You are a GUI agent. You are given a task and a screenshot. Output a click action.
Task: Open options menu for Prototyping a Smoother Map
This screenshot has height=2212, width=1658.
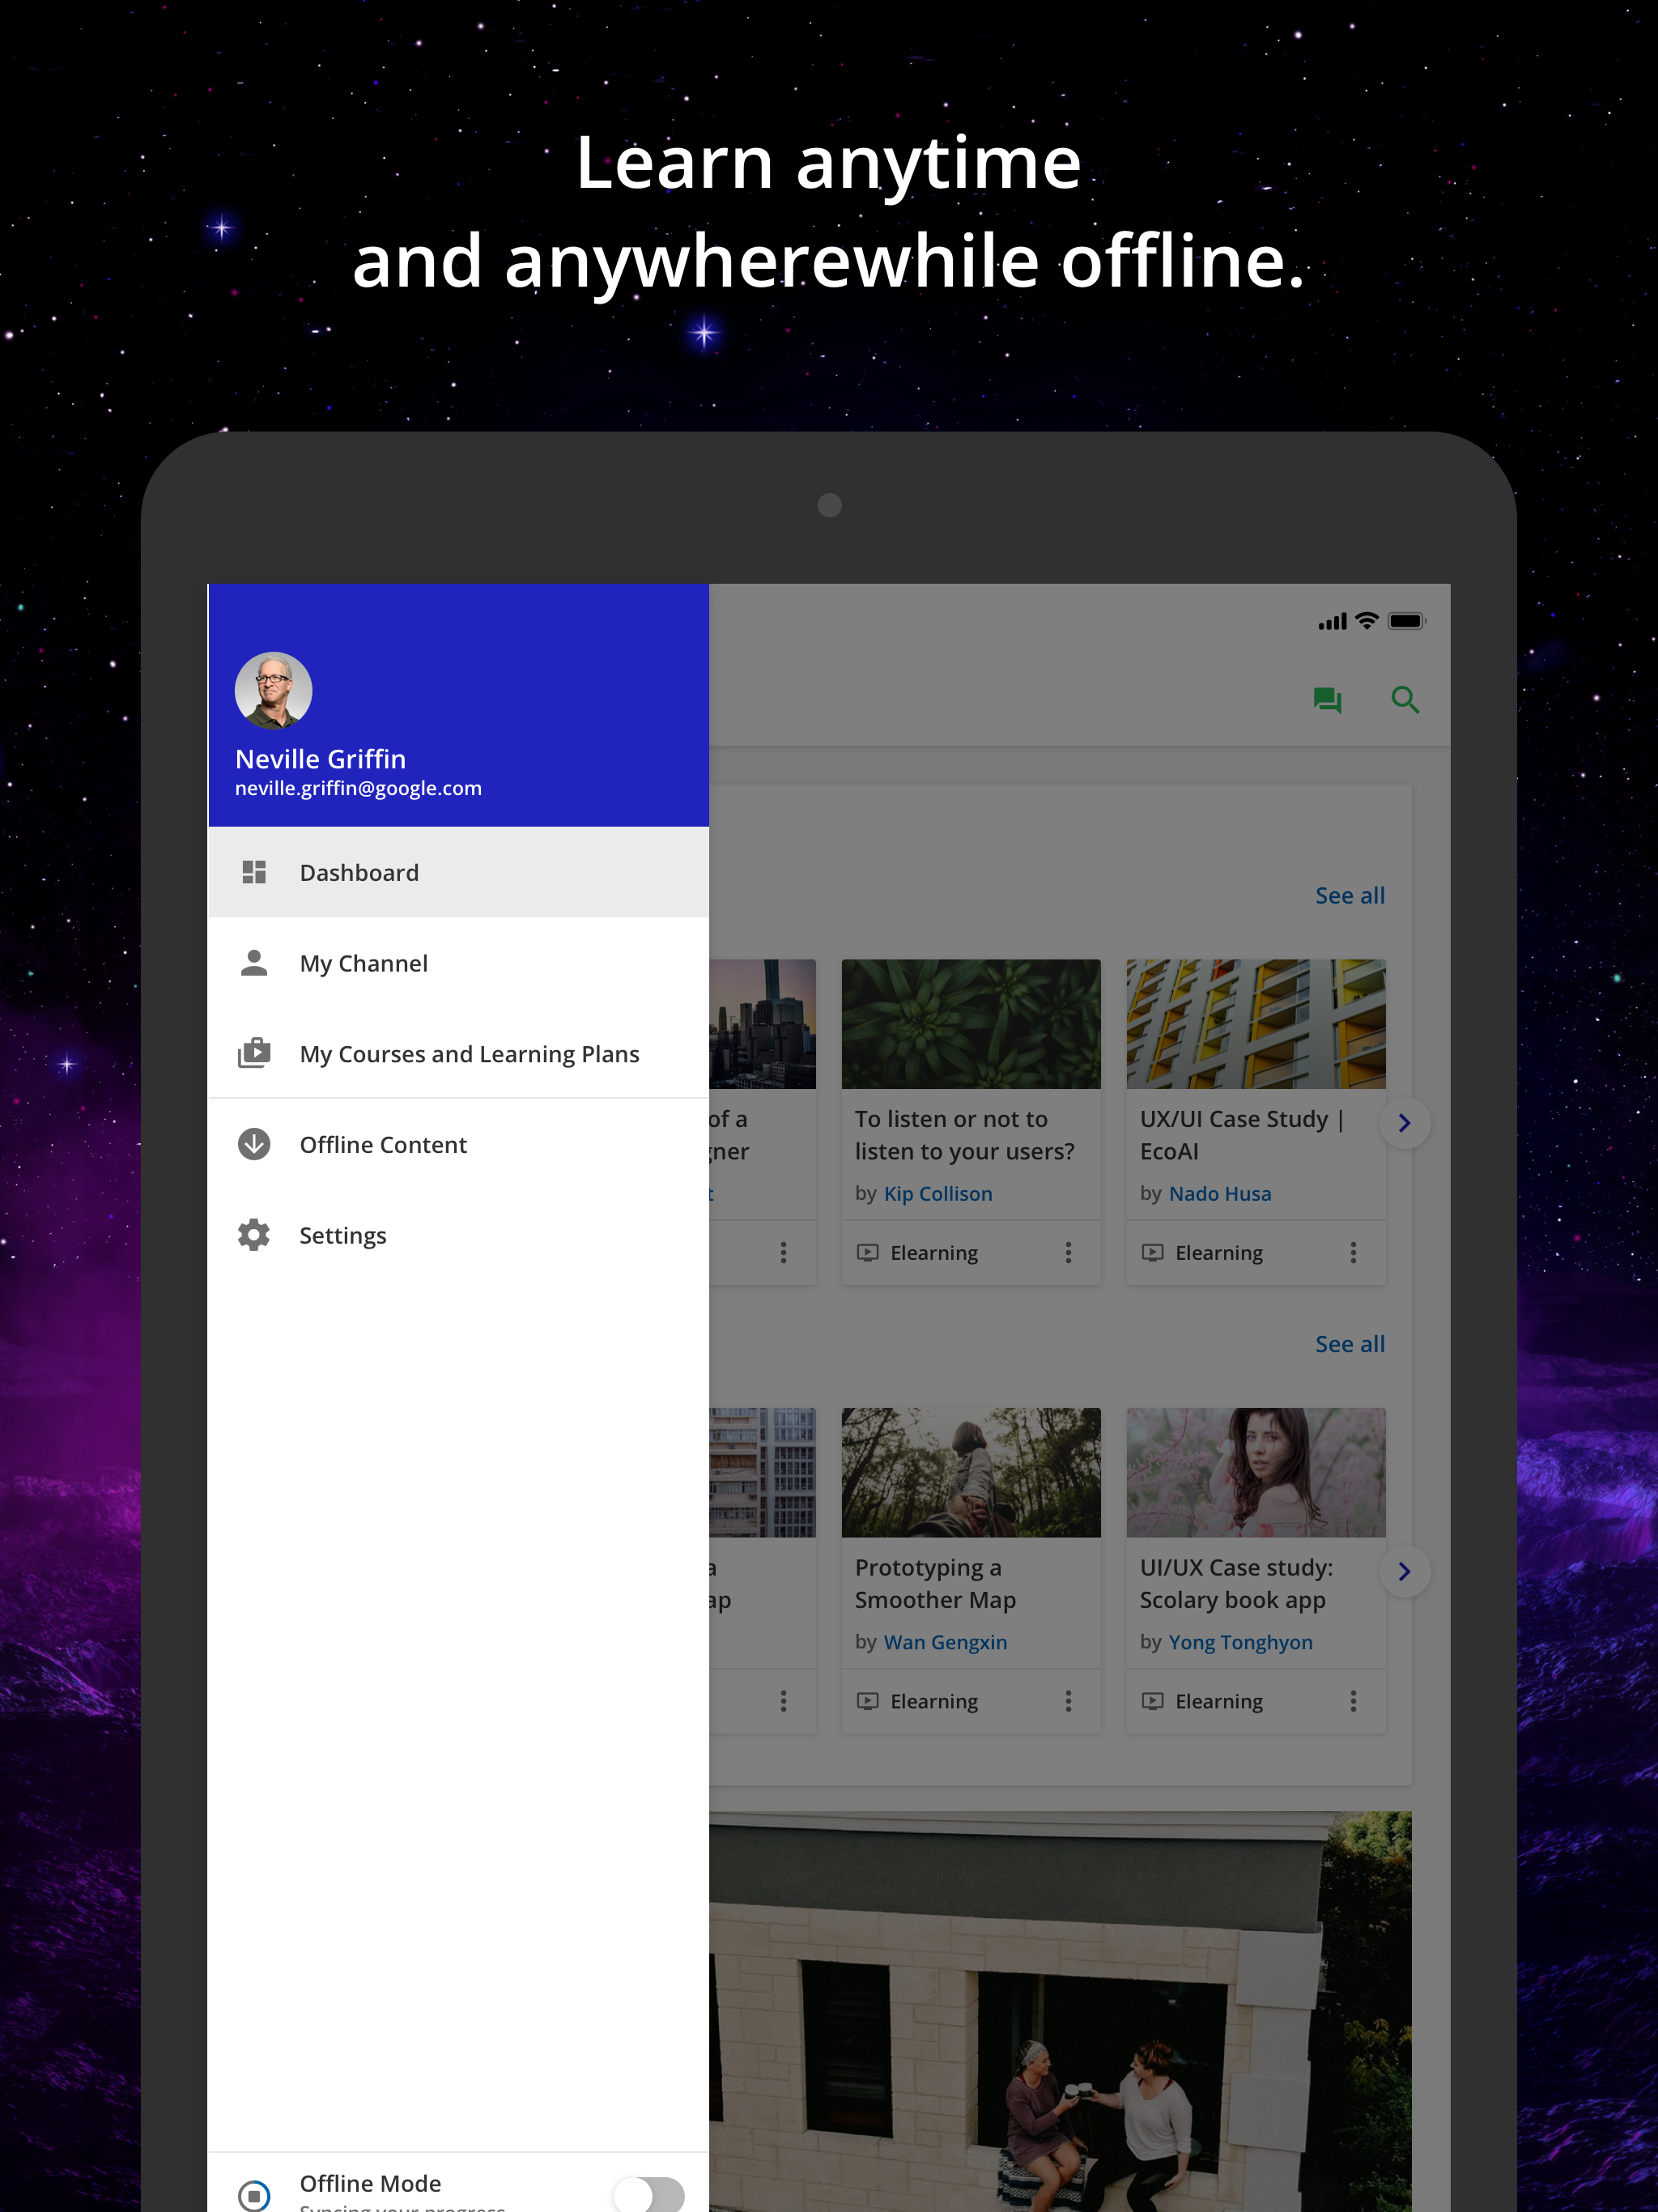[x=1068, y=1701]
